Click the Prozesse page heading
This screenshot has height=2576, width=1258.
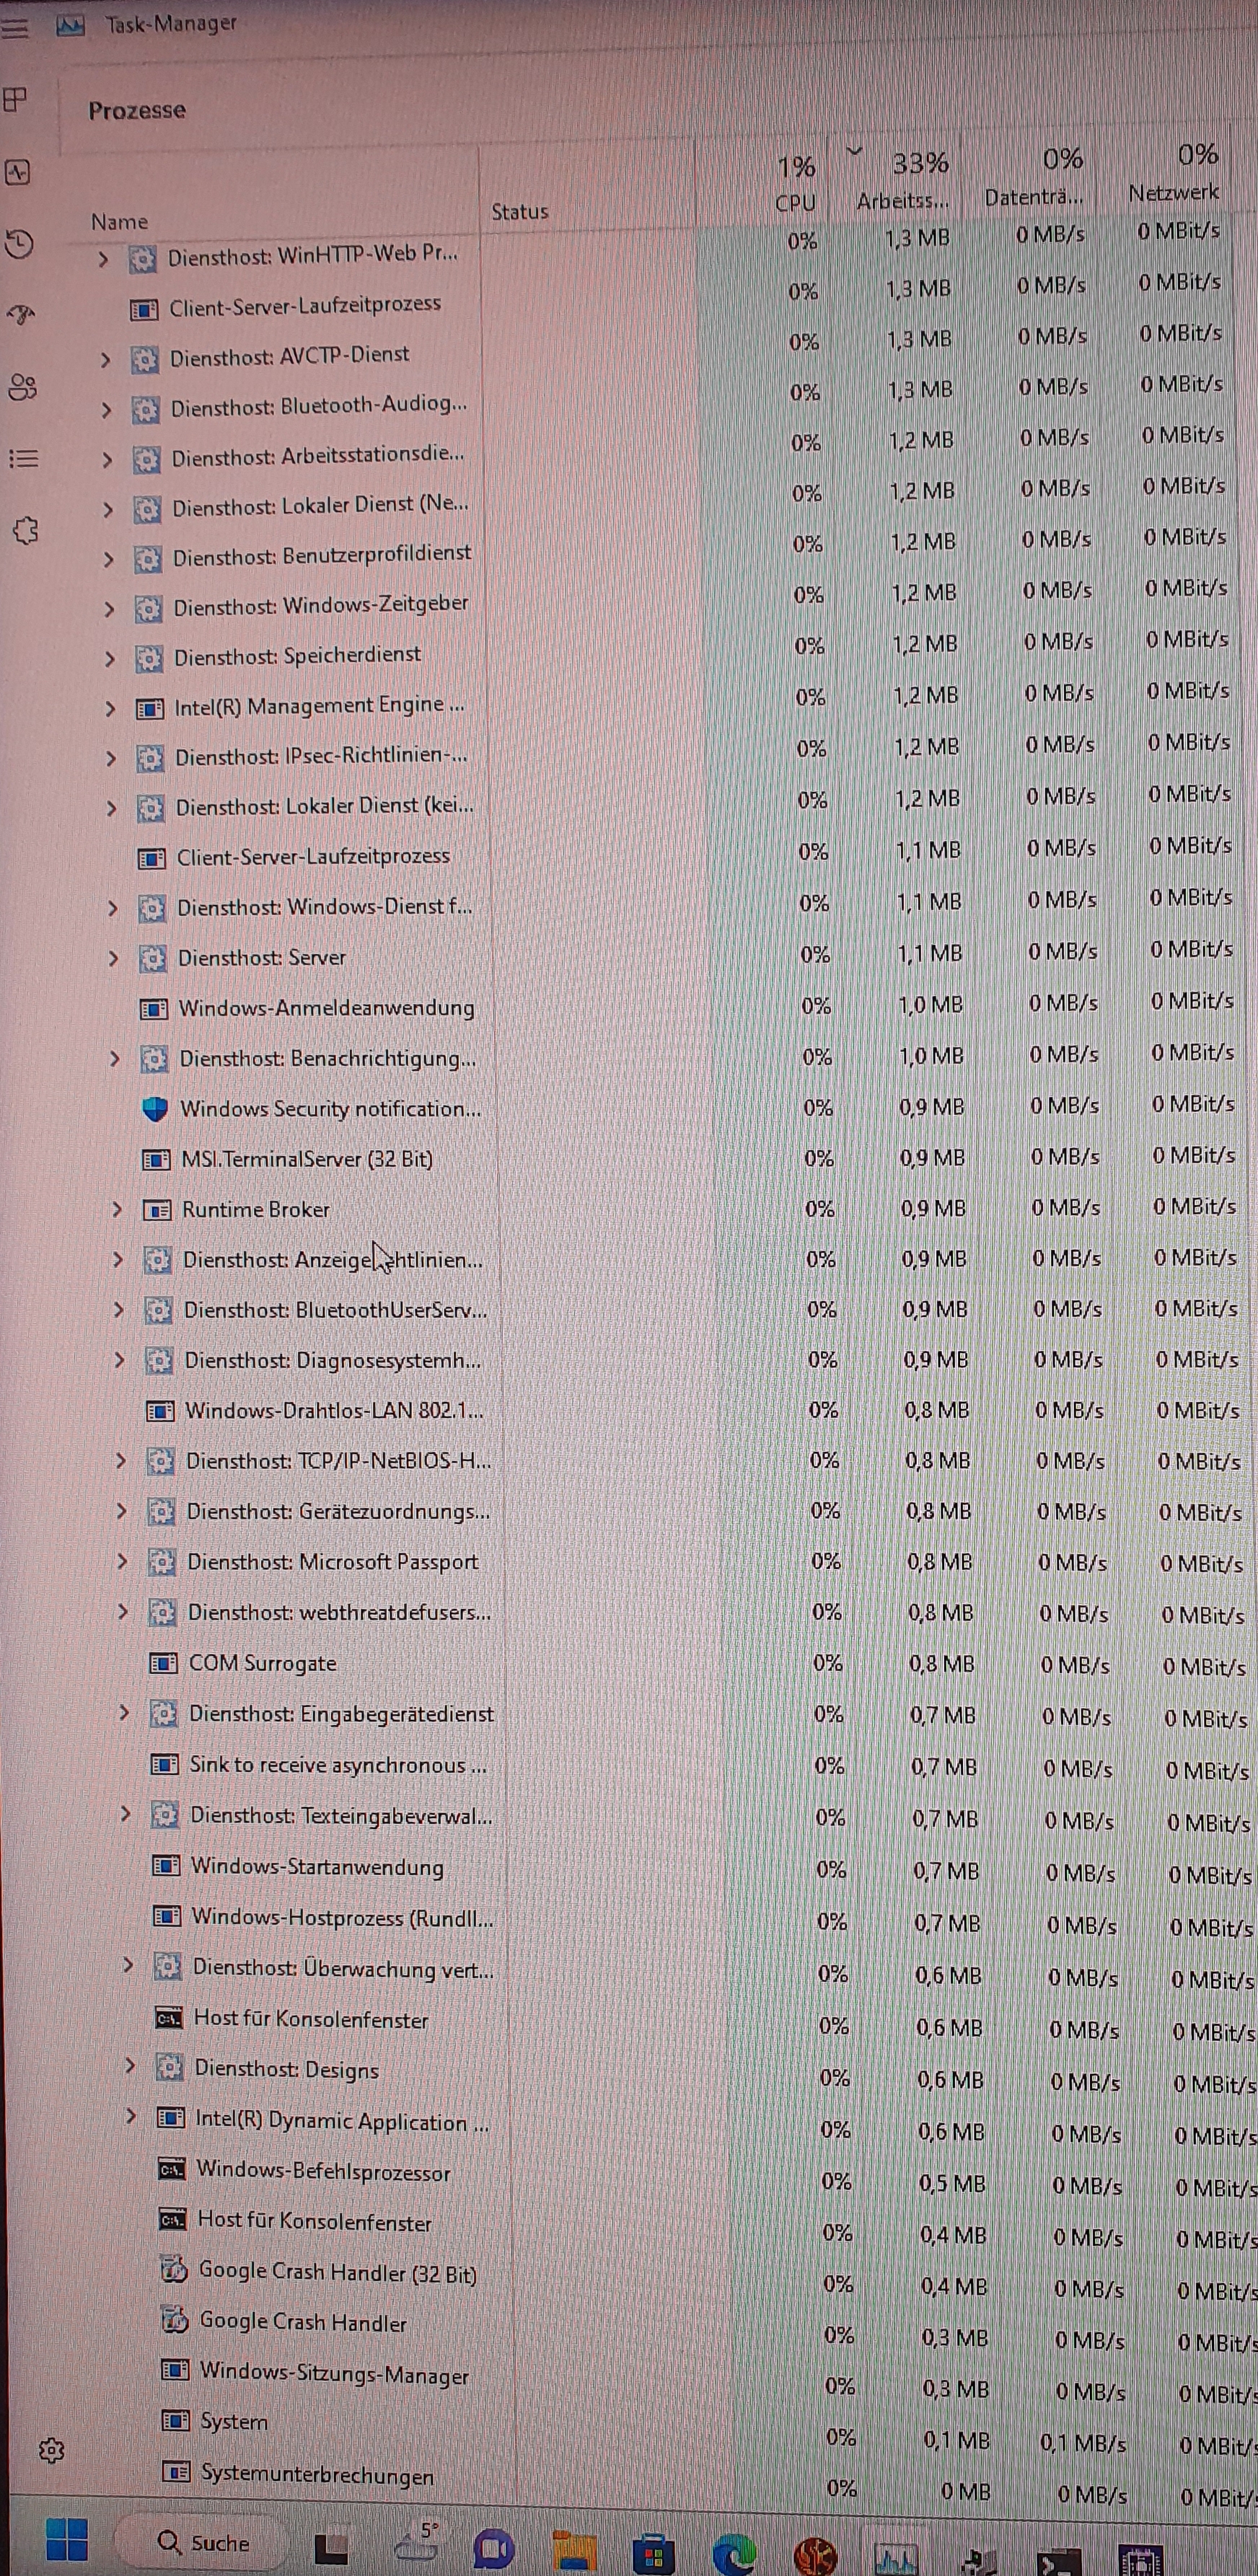pyautogui.click(x=137, y=110)
